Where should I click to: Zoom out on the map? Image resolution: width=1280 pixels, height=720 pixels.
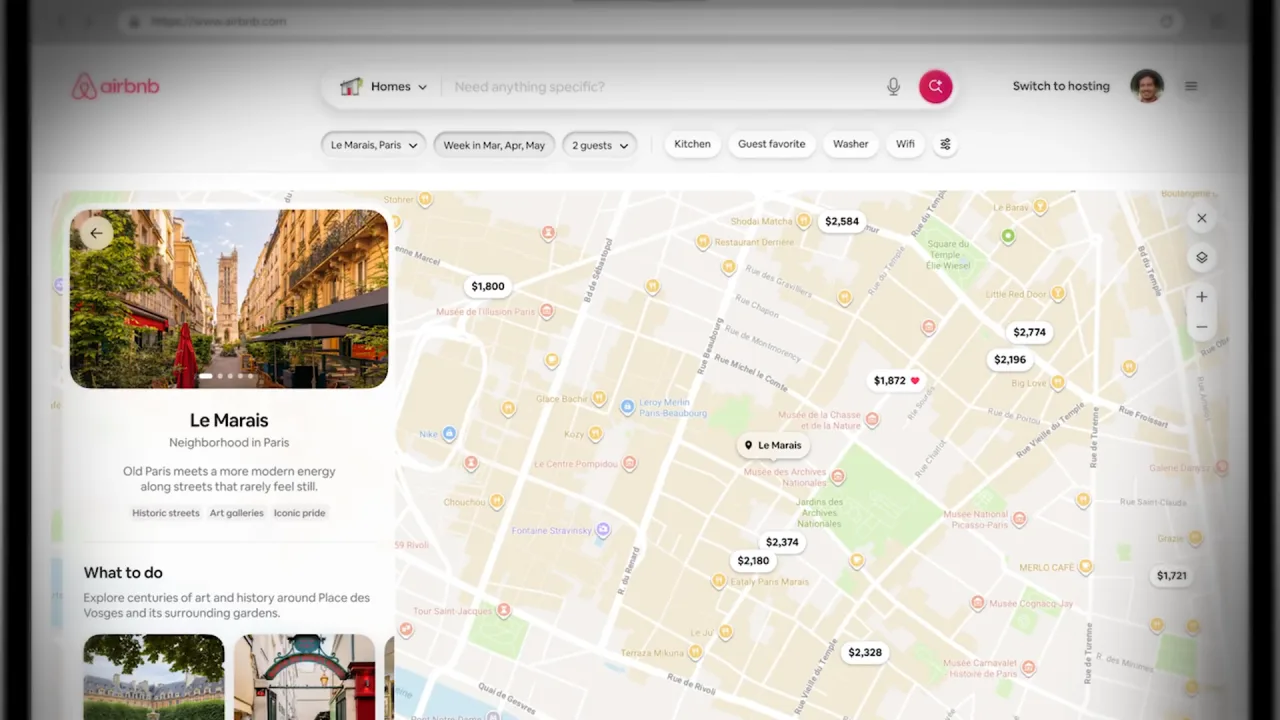pyautogui.click(x=1201, y=327)
